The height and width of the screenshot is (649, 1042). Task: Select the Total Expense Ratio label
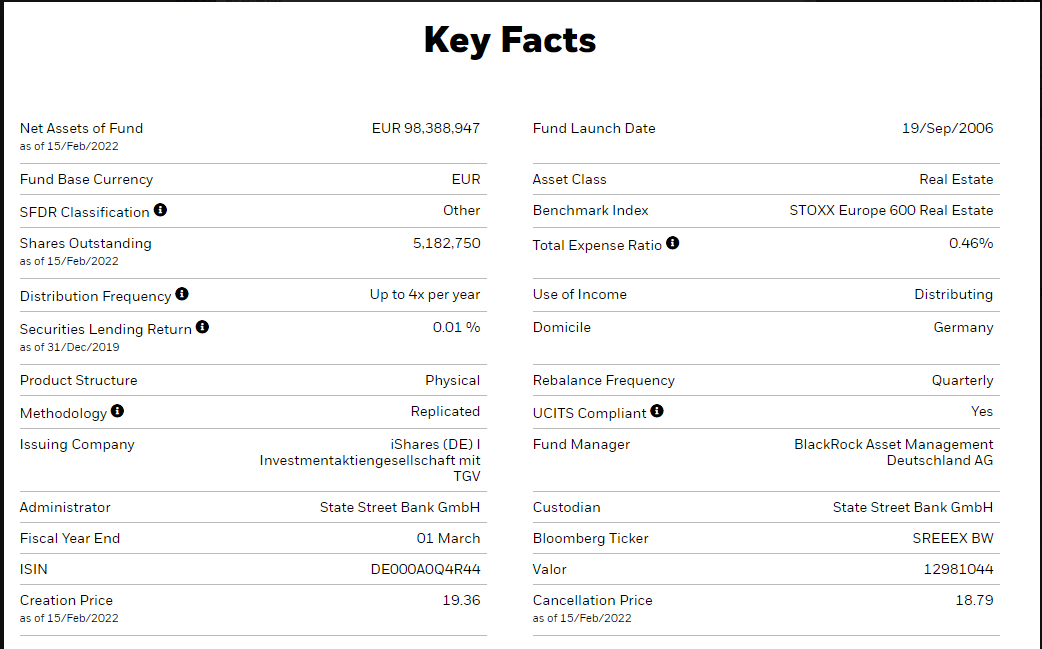597,245
